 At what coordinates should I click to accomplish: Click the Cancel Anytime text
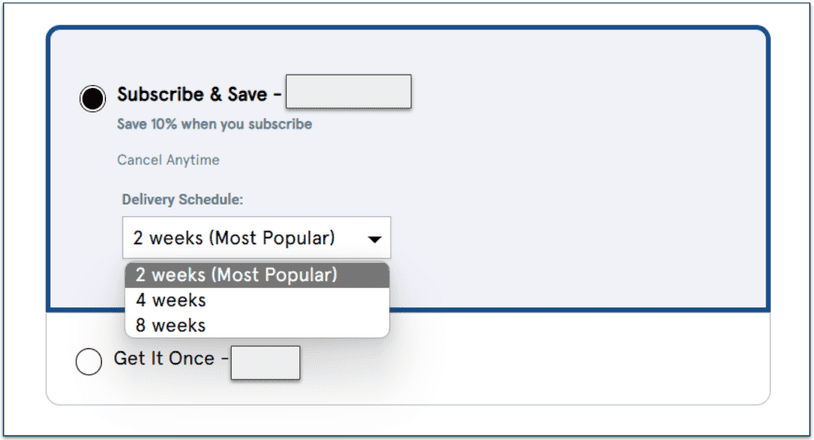click(168, 160)
